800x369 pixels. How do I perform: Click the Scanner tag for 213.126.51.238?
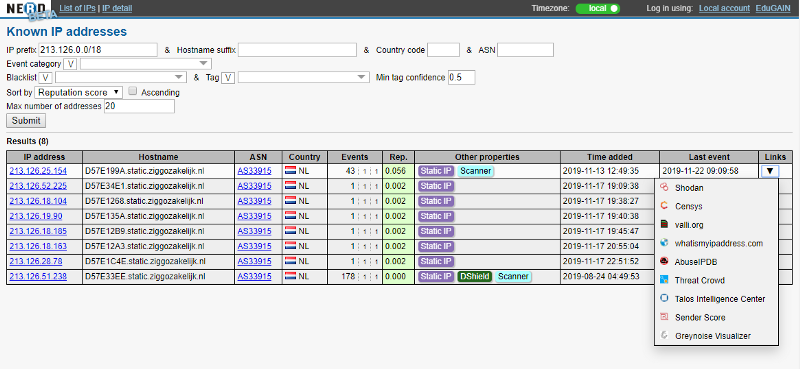coord(513,277)
